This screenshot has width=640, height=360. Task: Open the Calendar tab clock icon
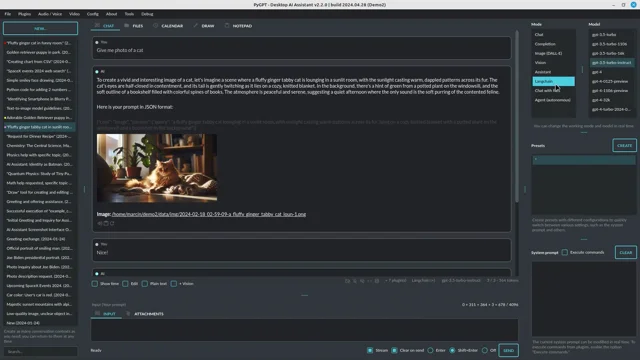pyautogui.click(x=156, y=25)
